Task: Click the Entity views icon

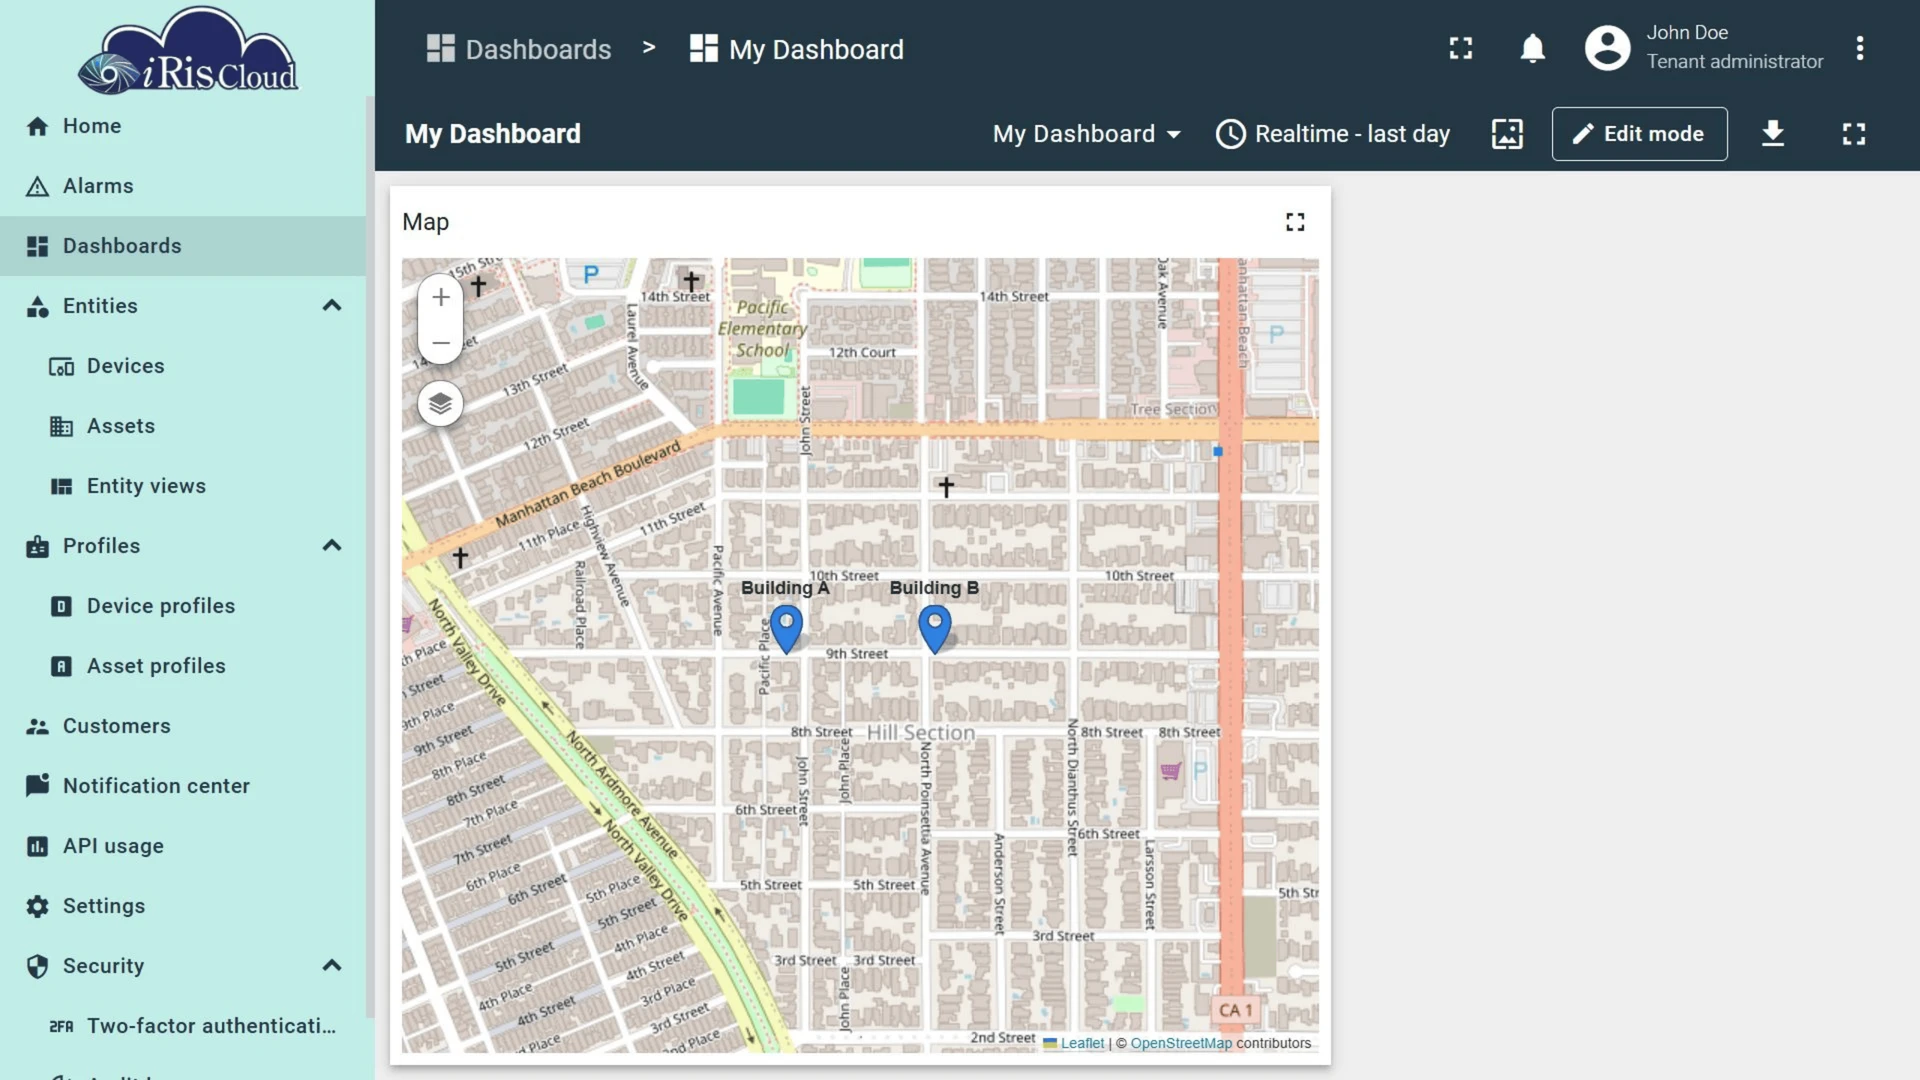Action: tap(61, 486)
